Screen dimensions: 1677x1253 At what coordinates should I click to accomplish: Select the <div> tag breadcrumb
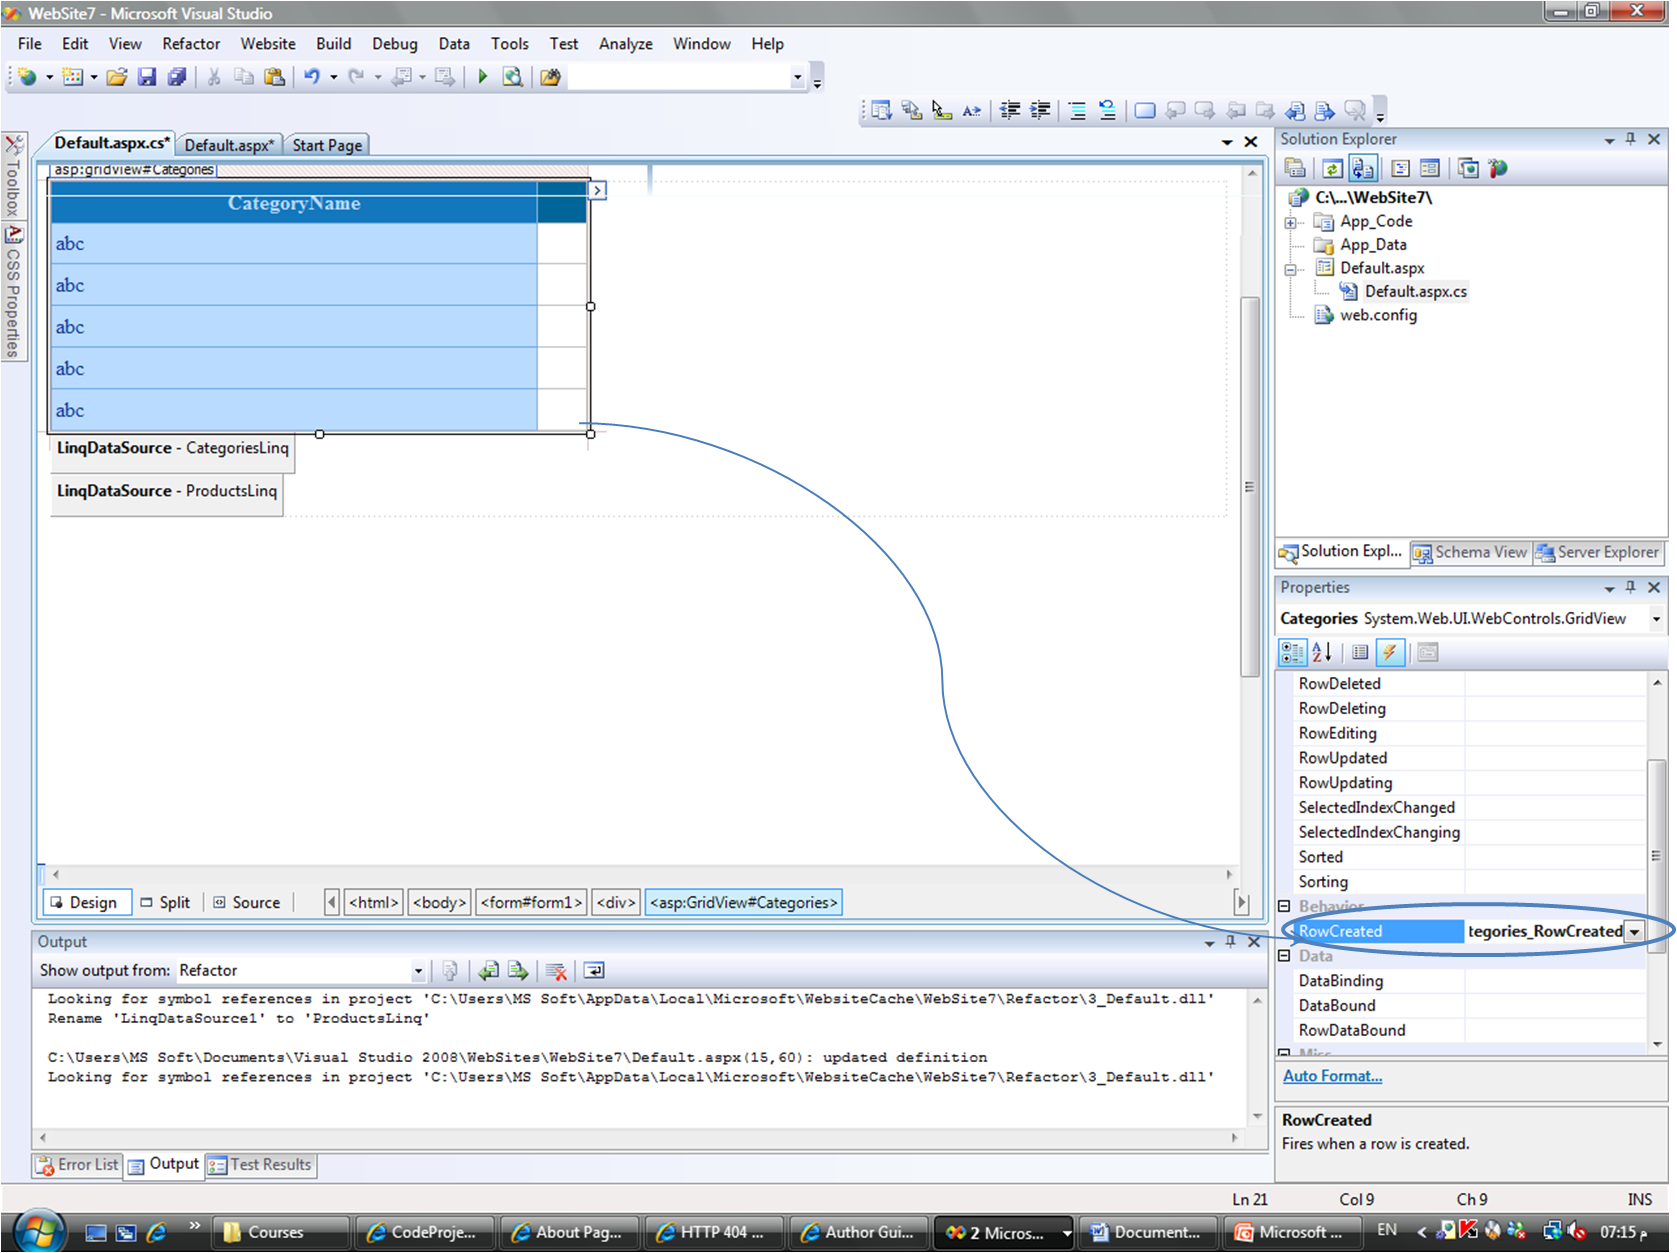click(x=616, y=903)
